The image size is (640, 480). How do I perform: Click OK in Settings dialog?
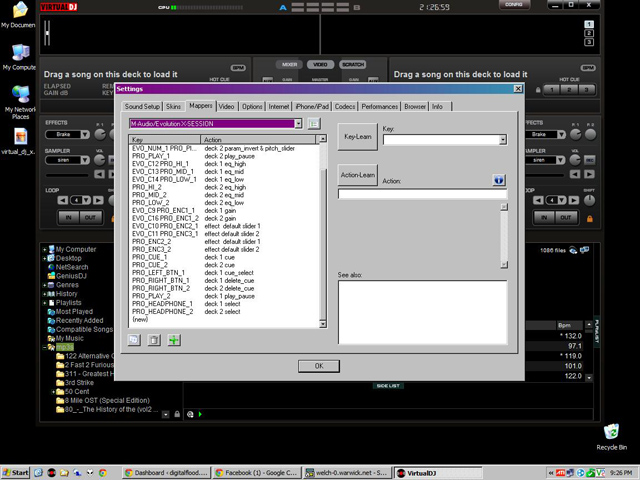(319, 366)
